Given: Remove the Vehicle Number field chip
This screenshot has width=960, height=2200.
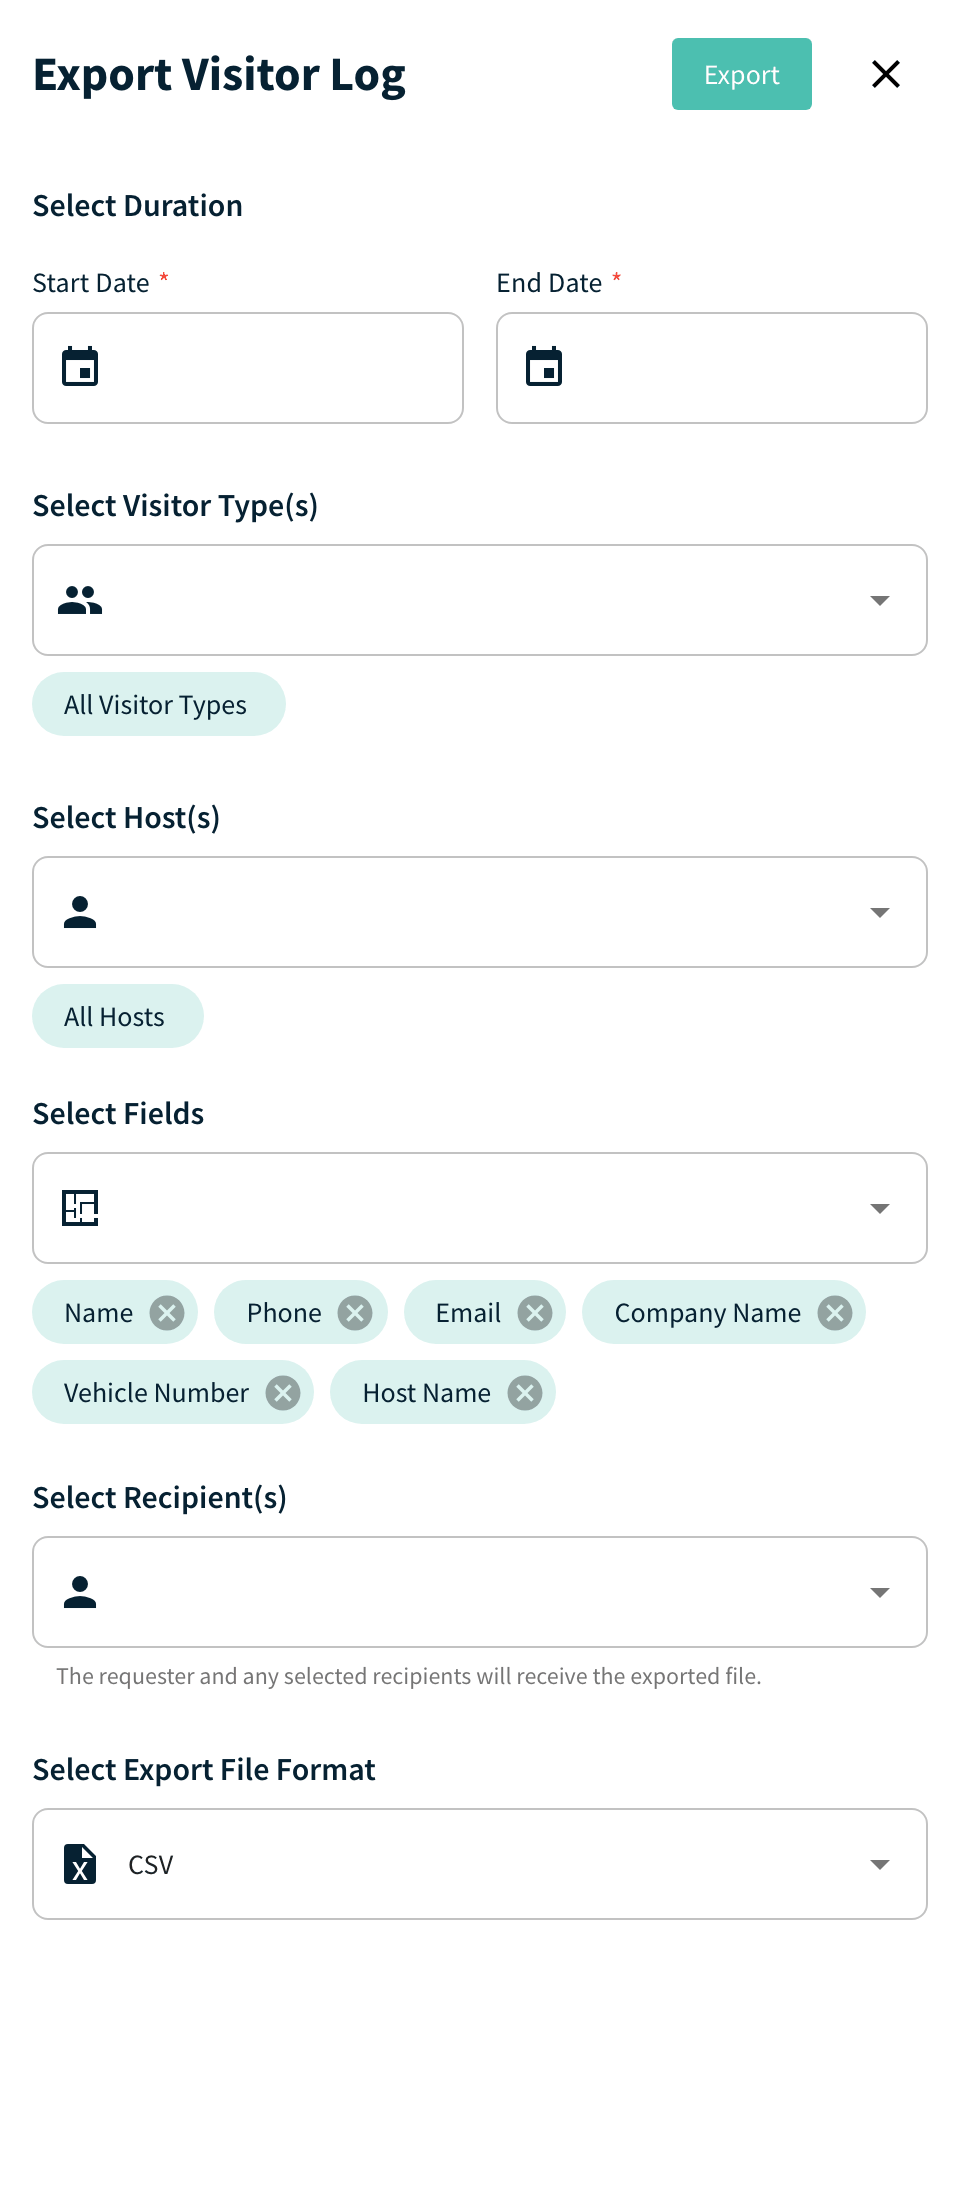Looking at the screenshot, I should click(x=283, y=1392).
